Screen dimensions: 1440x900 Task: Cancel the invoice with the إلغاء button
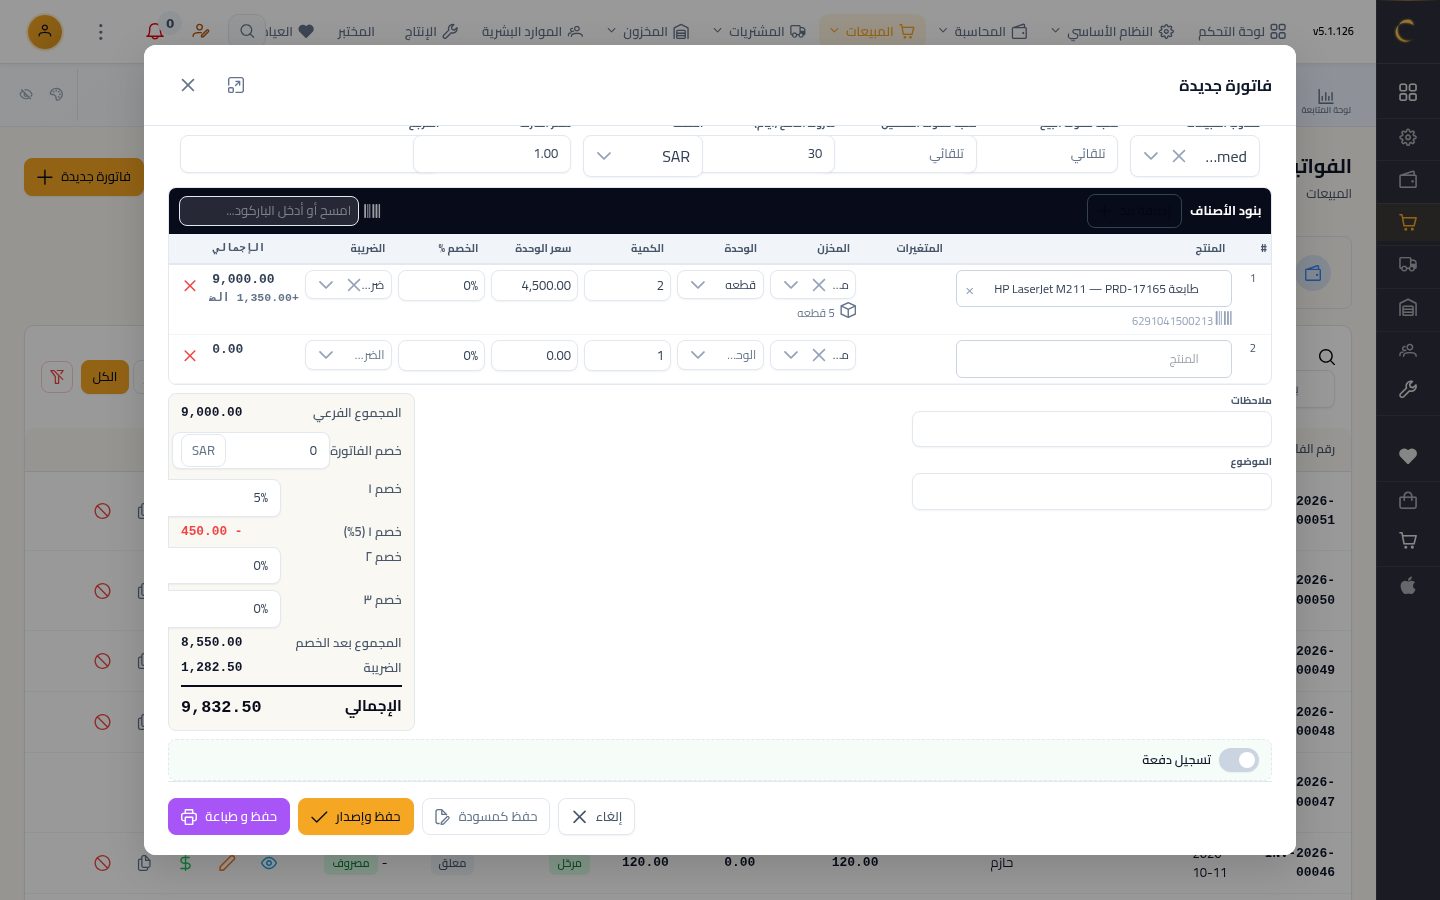tap(596, 817)
